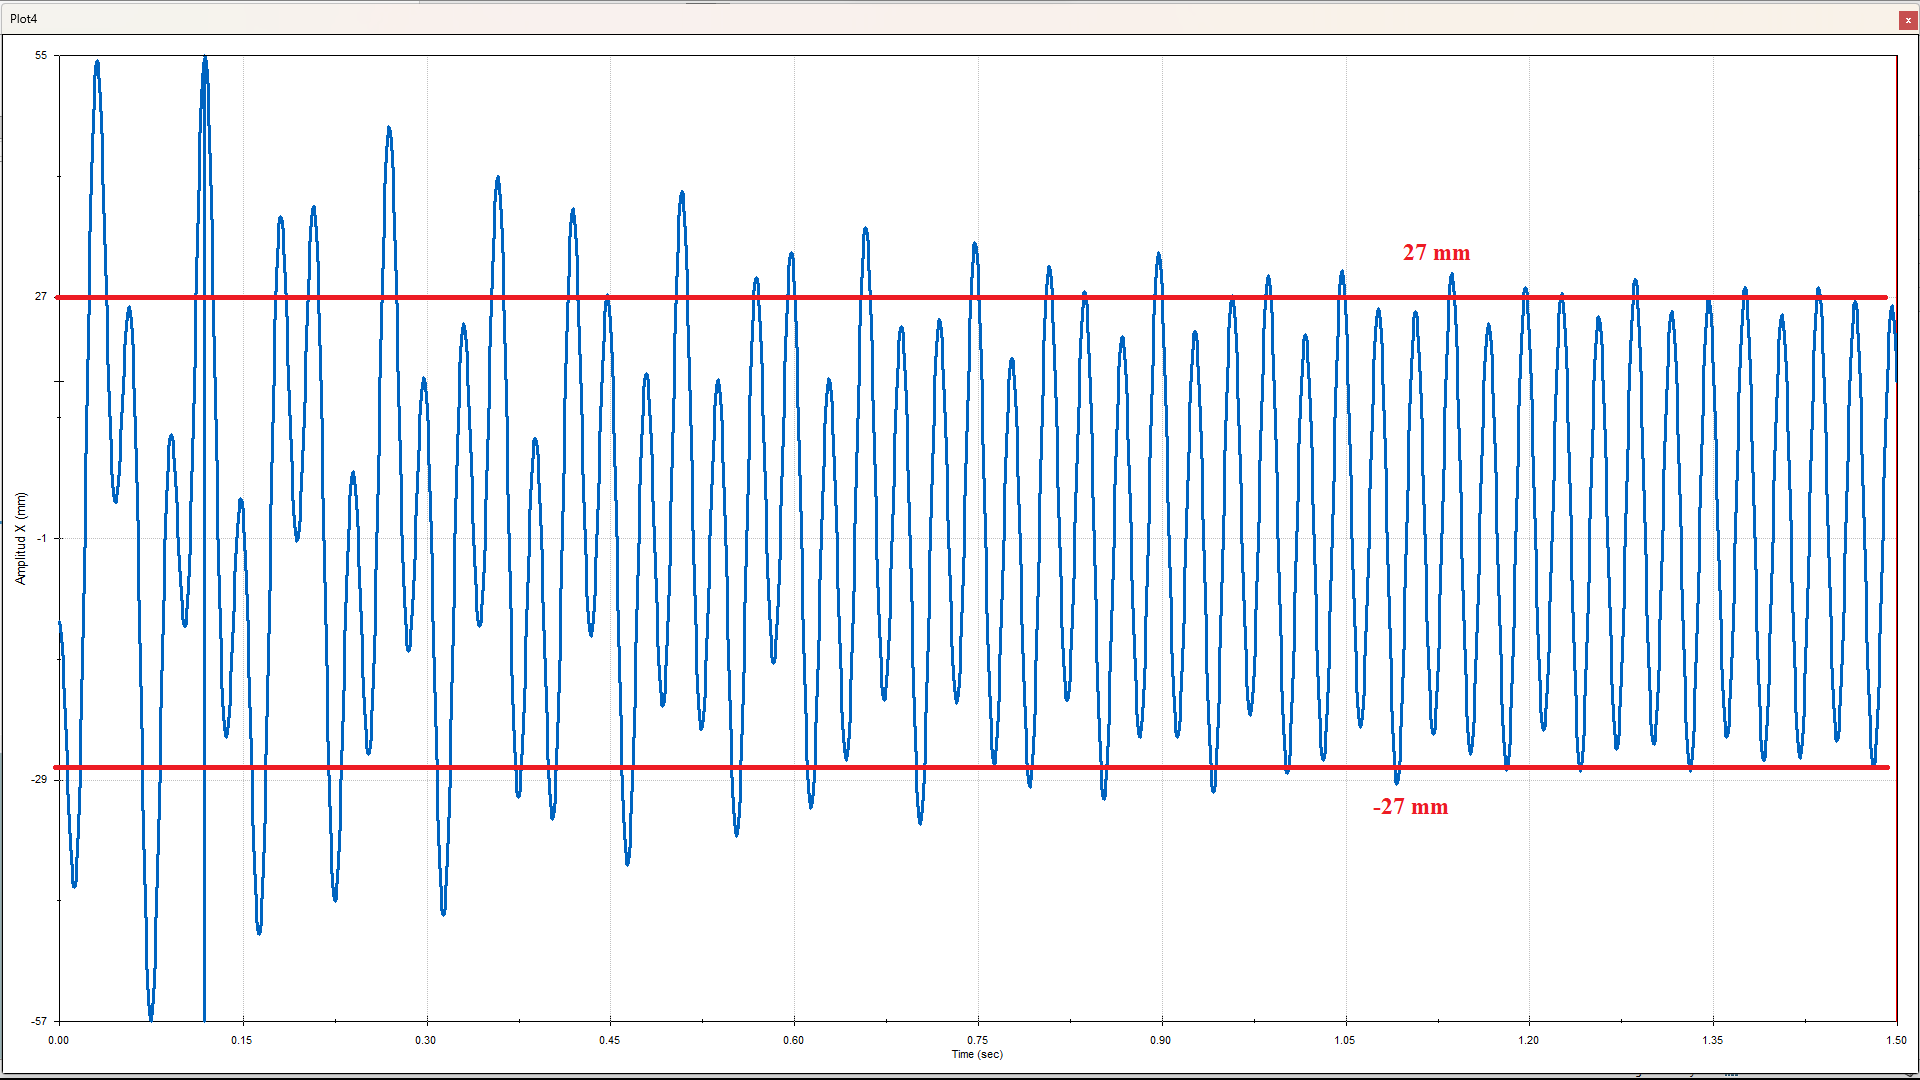This screenshot has width=1920, height=1080.
Task: Click the 1.35 time axis tick label
Action: (x=1712, y=1040)
